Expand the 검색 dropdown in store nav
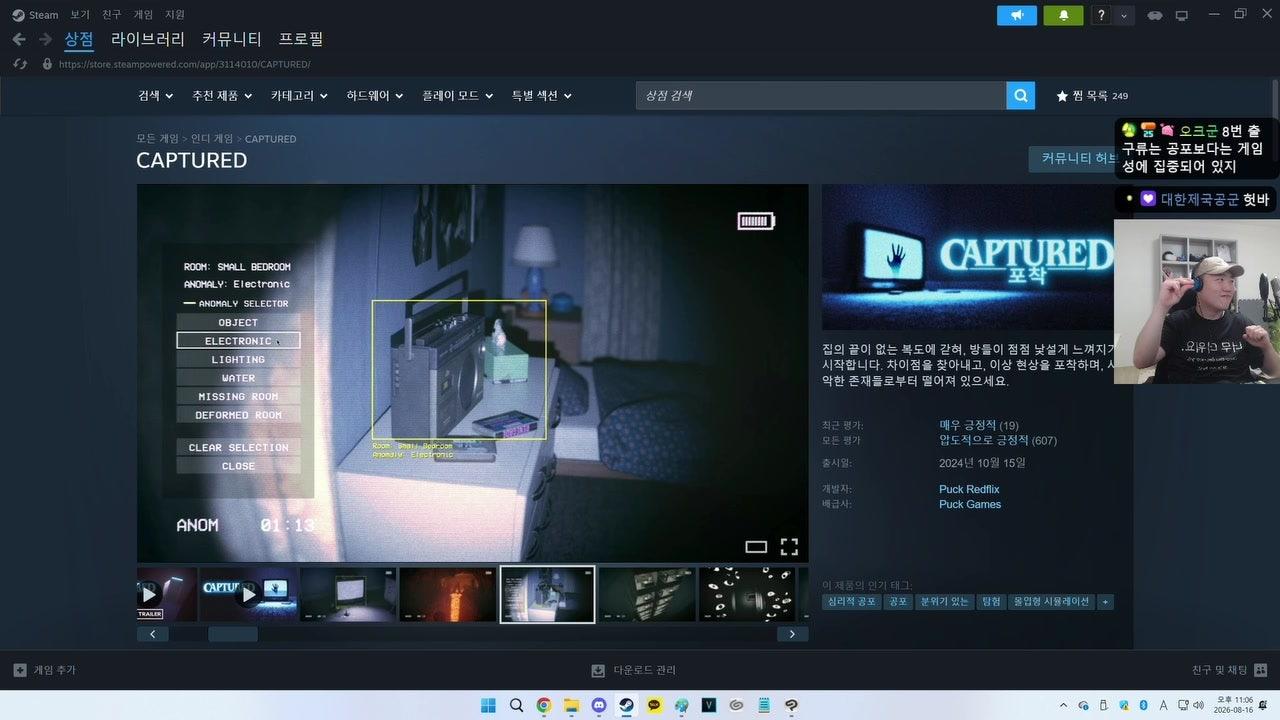 (156, 96)
